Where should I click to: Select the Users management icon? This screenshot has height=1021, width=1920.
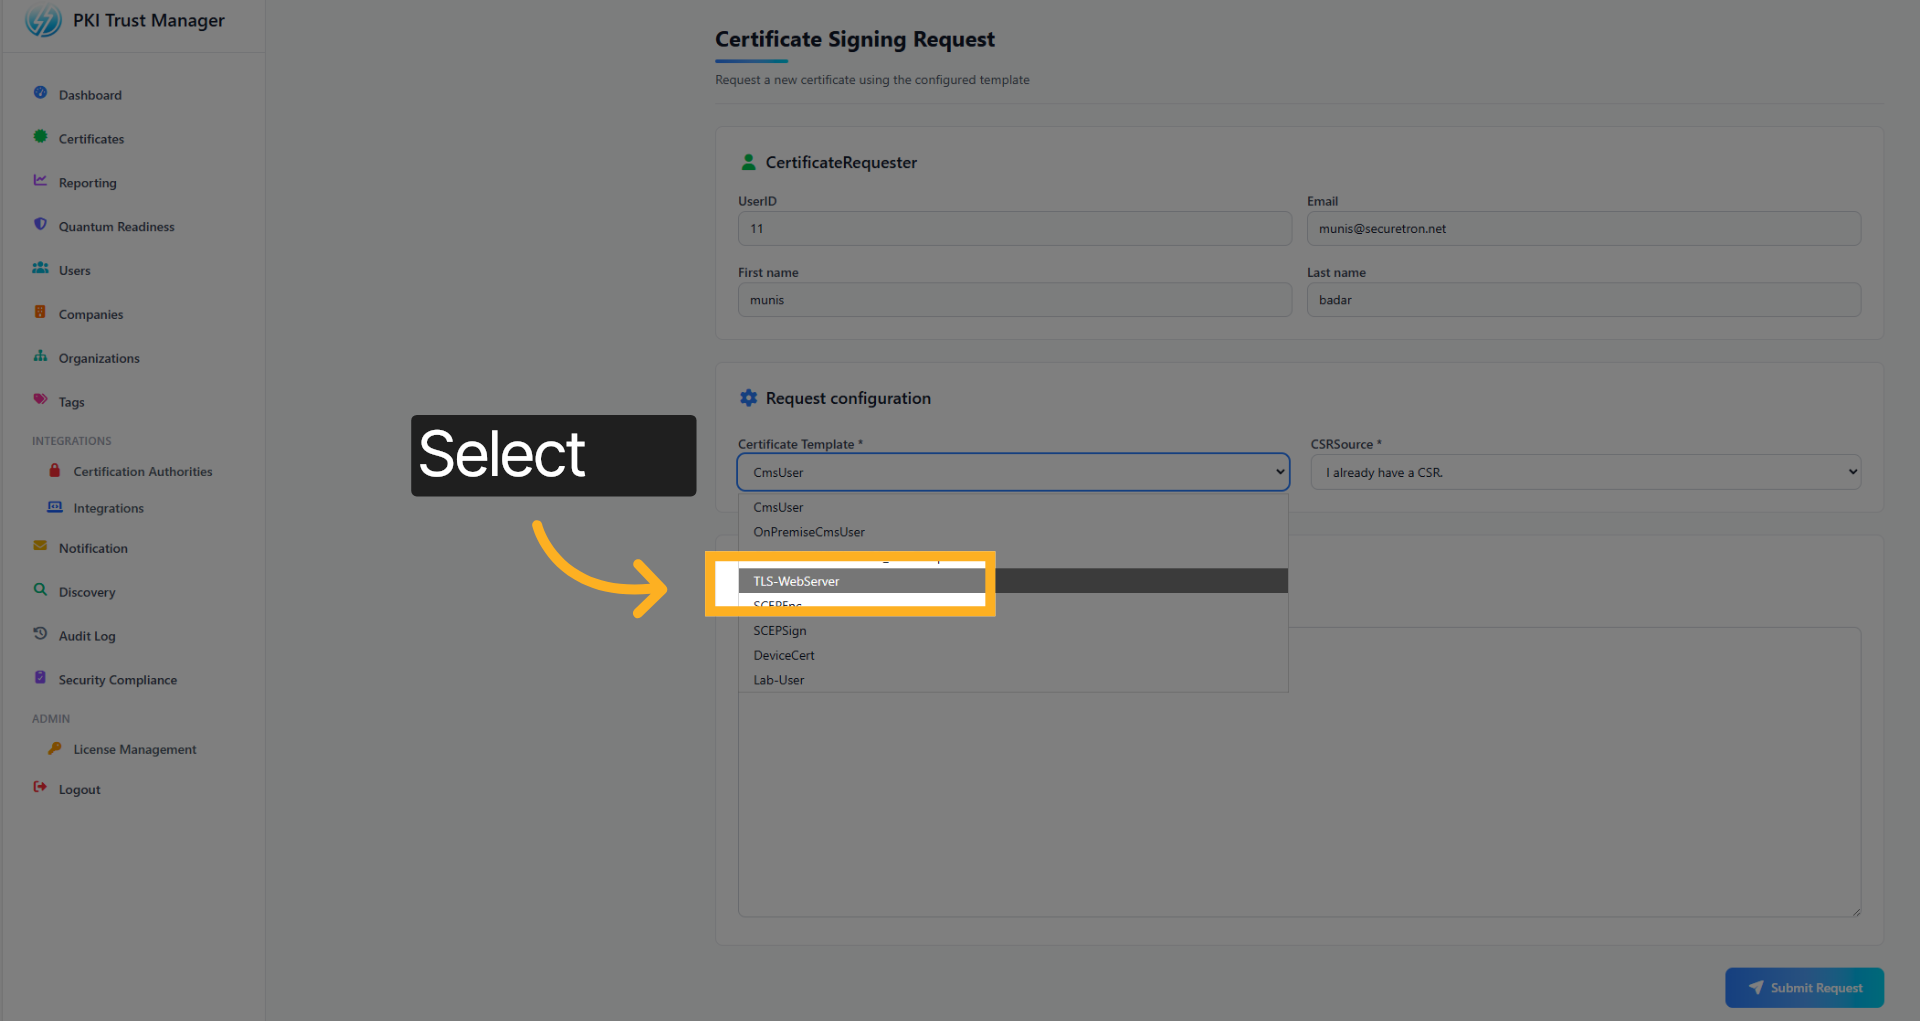pos(40,270)
